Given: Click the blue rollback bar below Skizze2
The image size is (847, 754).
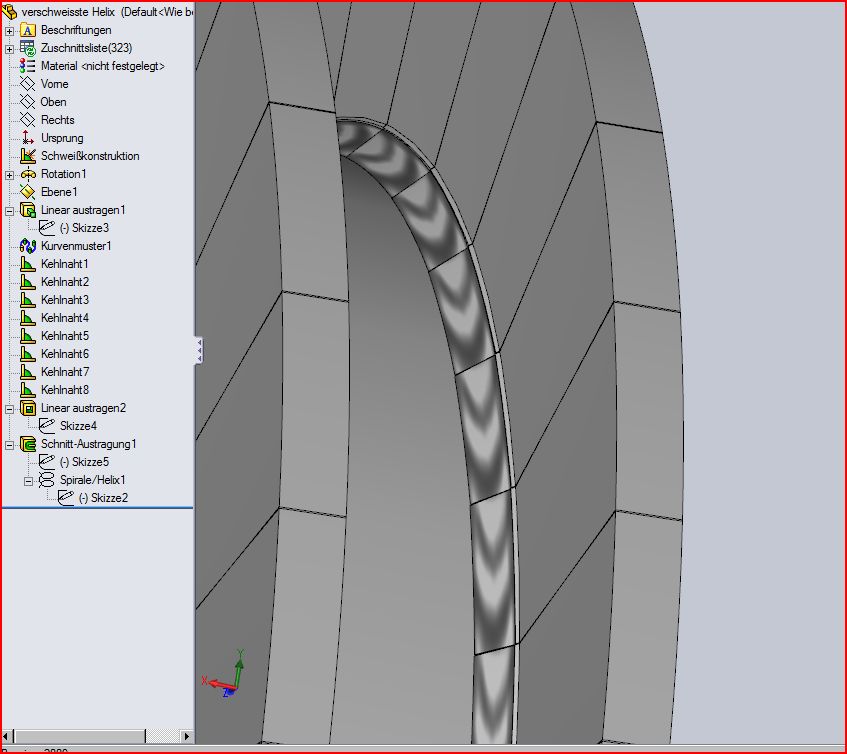Looking at the screenshot, I should pos(97,508).
